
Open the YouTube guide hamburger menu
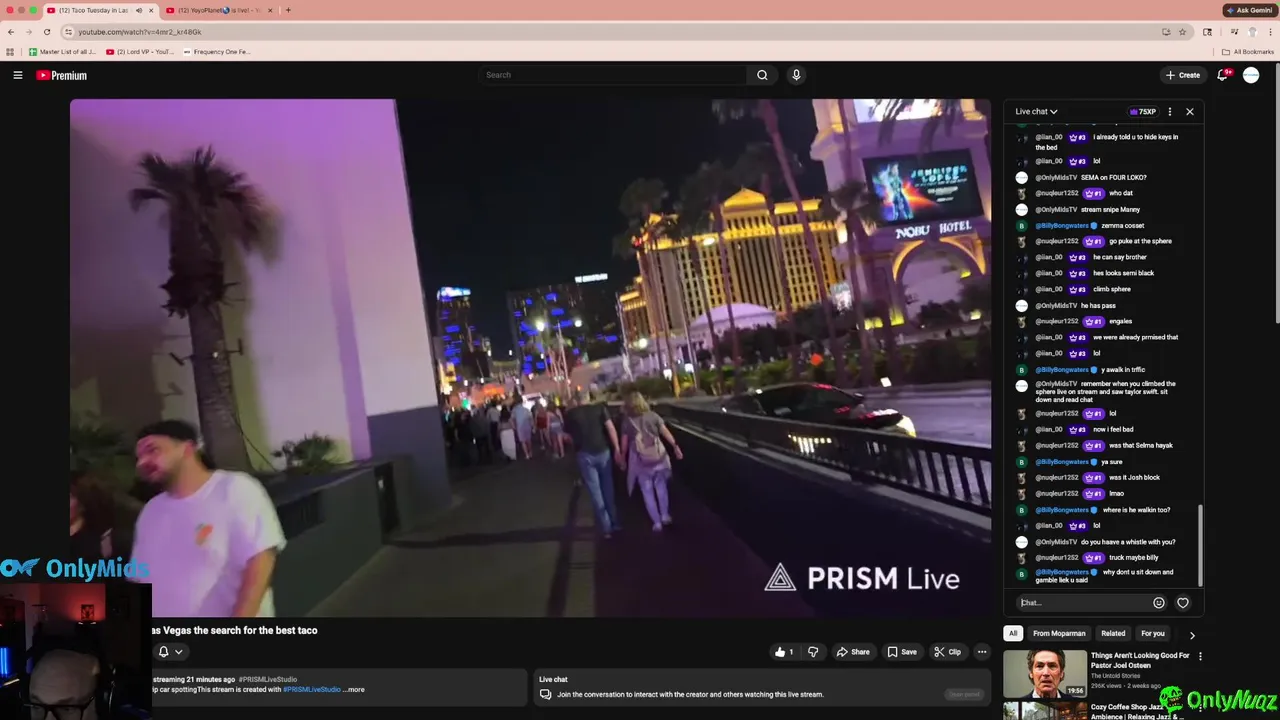[x=17, y=75]
